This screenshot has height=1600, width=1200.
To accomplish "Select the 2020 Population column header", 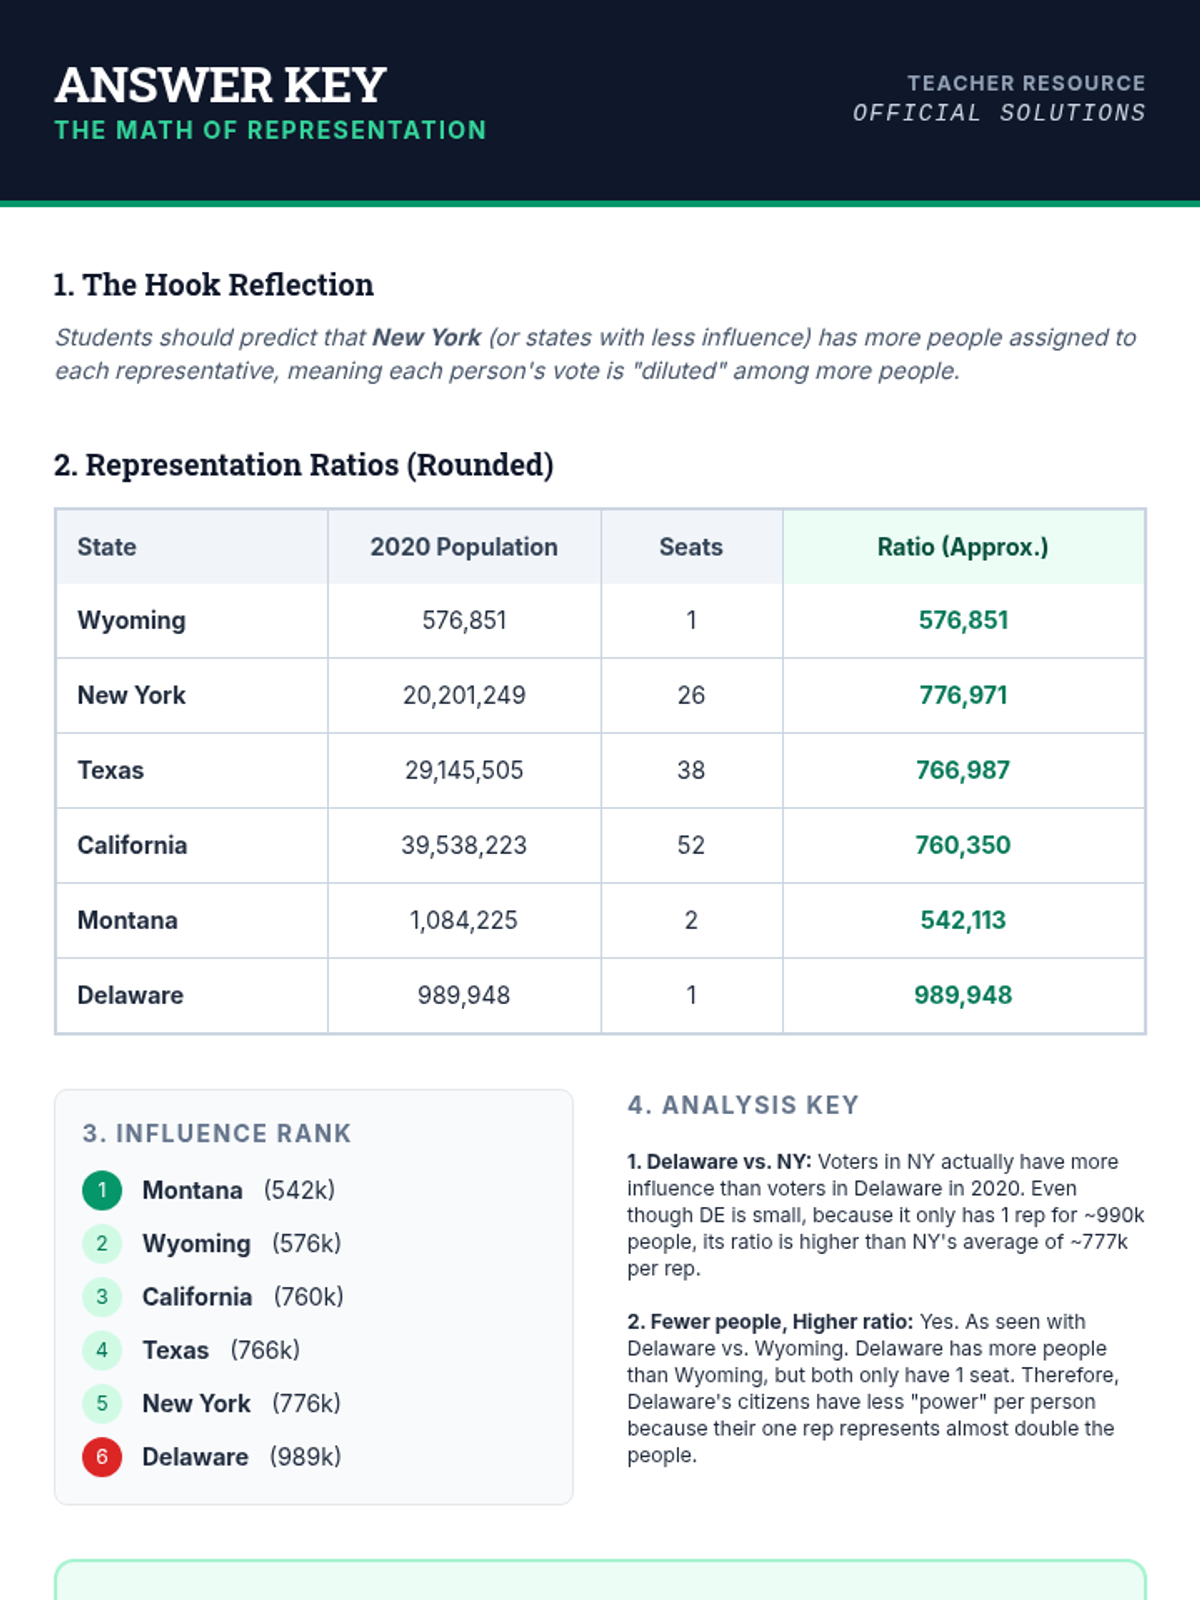I will [x=464, y=547].
